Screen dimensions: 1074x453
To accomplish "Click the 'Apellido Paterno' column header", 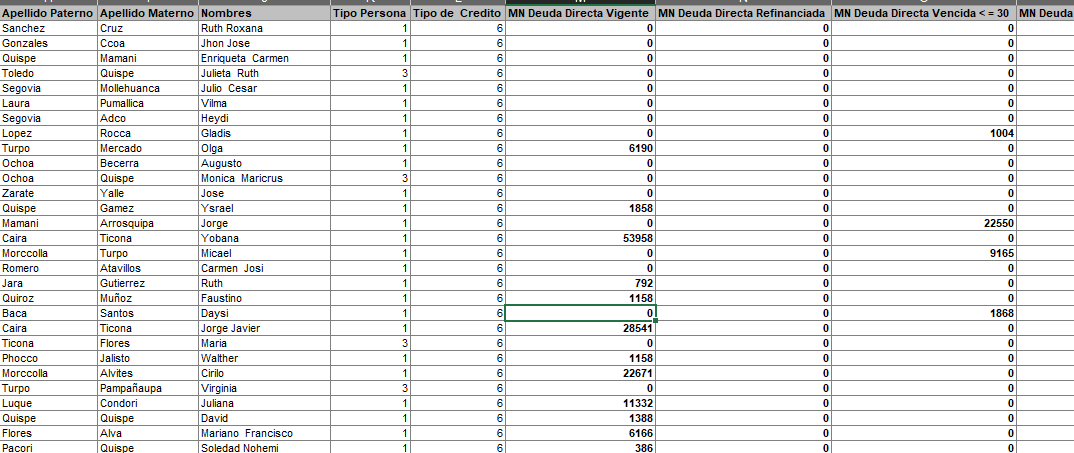I will [x=48, y=14].
